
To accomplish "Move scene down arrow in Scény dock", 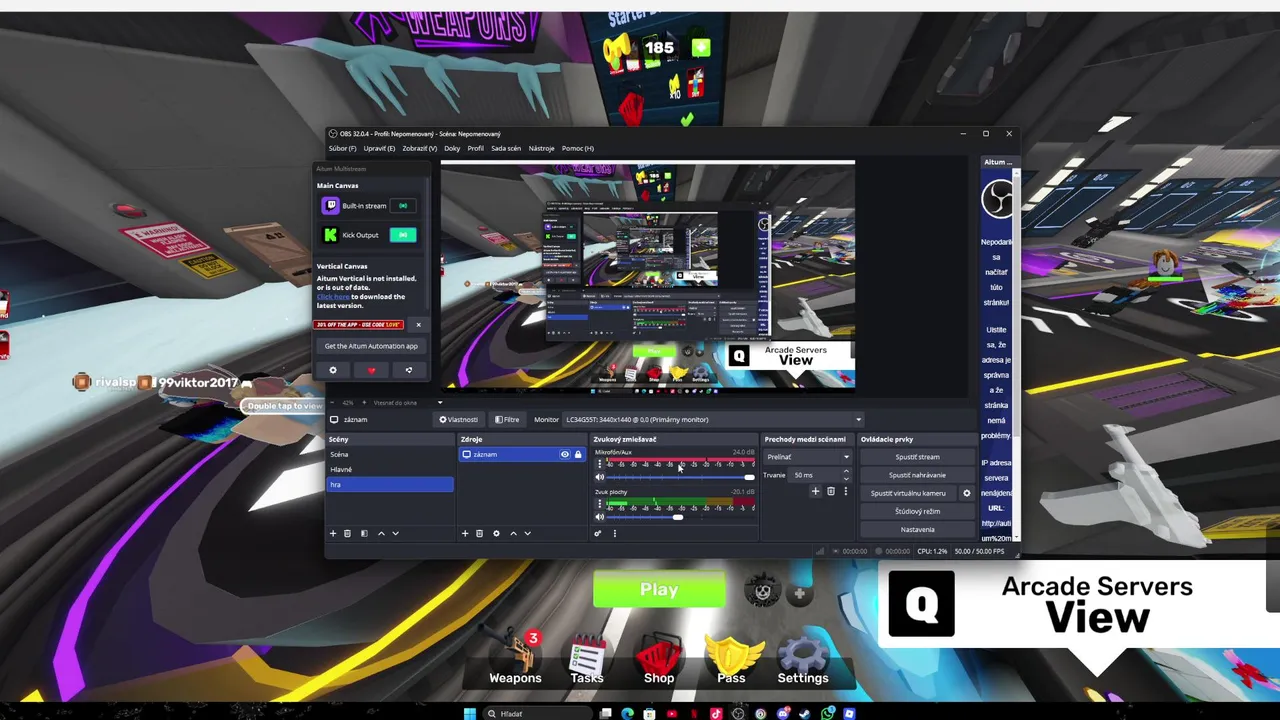I will coord(395,533).
